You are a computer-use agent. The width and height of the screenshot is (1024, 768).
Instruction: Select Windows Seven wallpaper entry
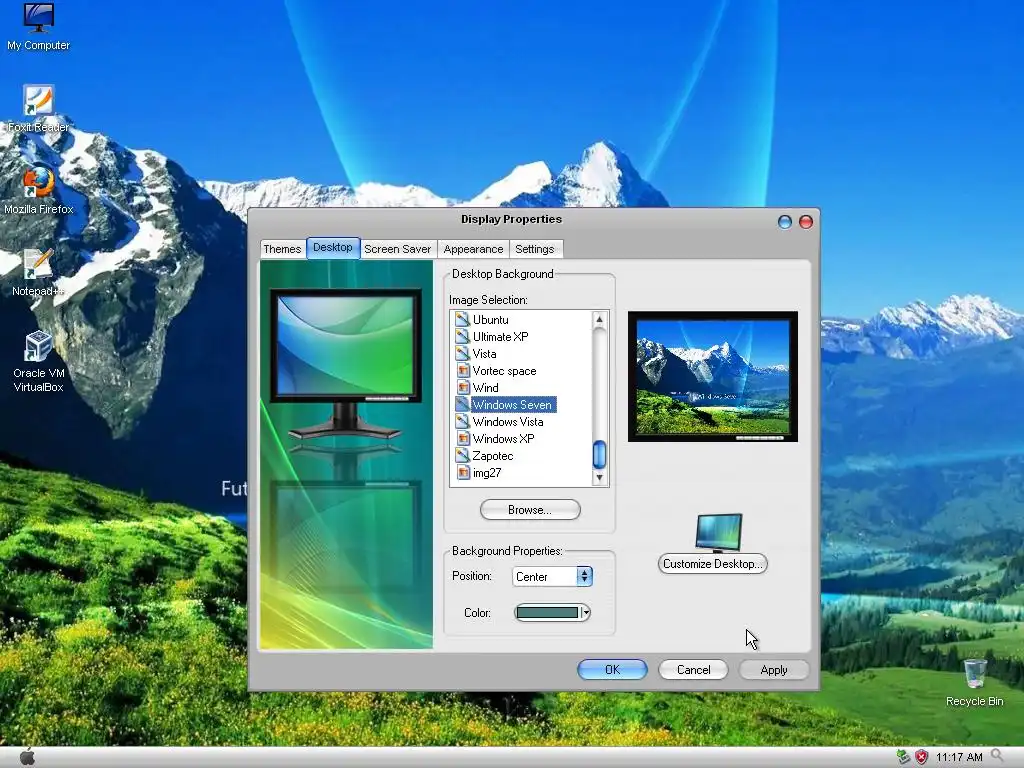click(x=513, y=404)
